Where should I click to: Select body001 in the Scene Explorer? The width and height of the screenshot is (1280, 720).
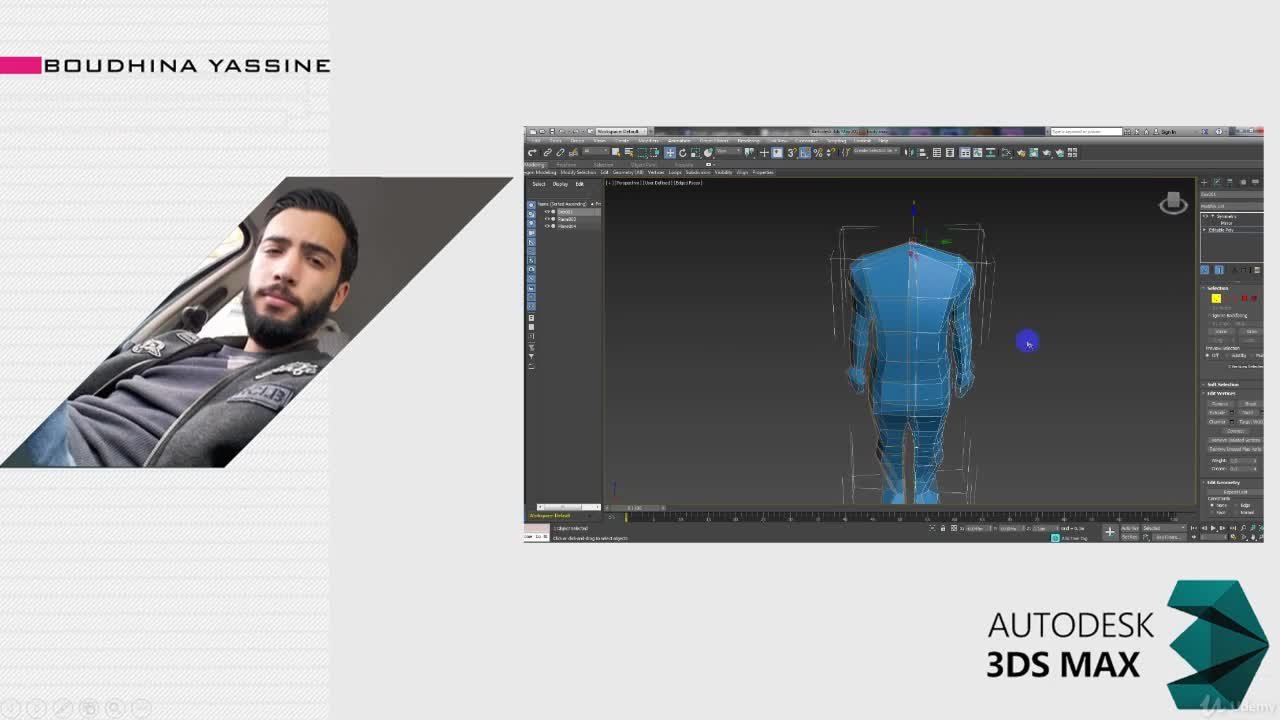click(570, 212)
